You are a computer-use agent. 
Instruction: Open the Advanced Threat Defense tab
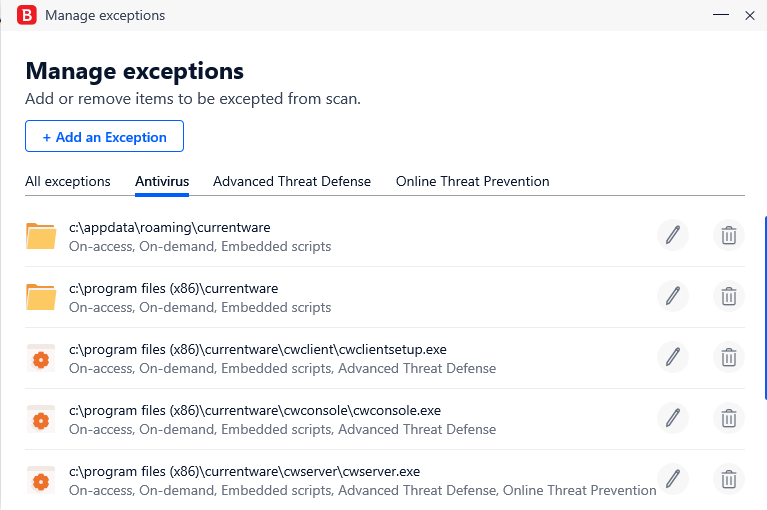click(x=292, y=181)
